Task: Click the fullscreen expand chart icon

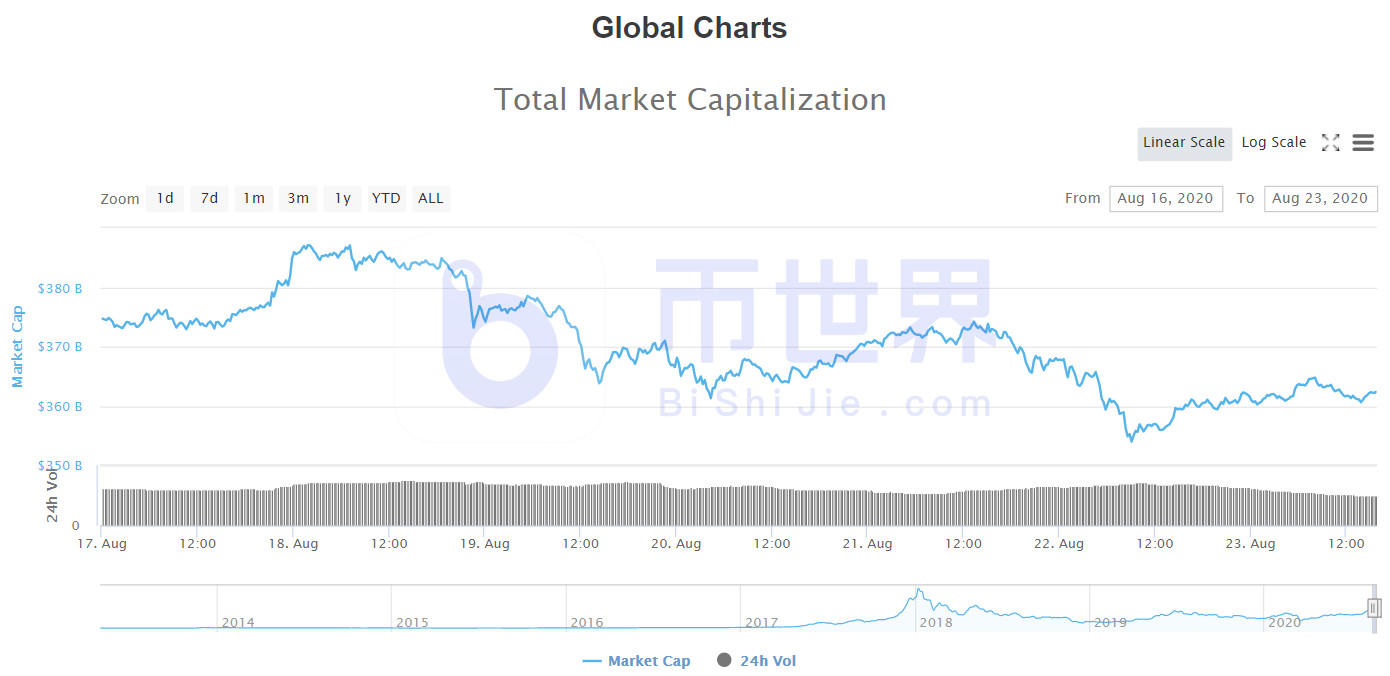Action: [1331, 143]
